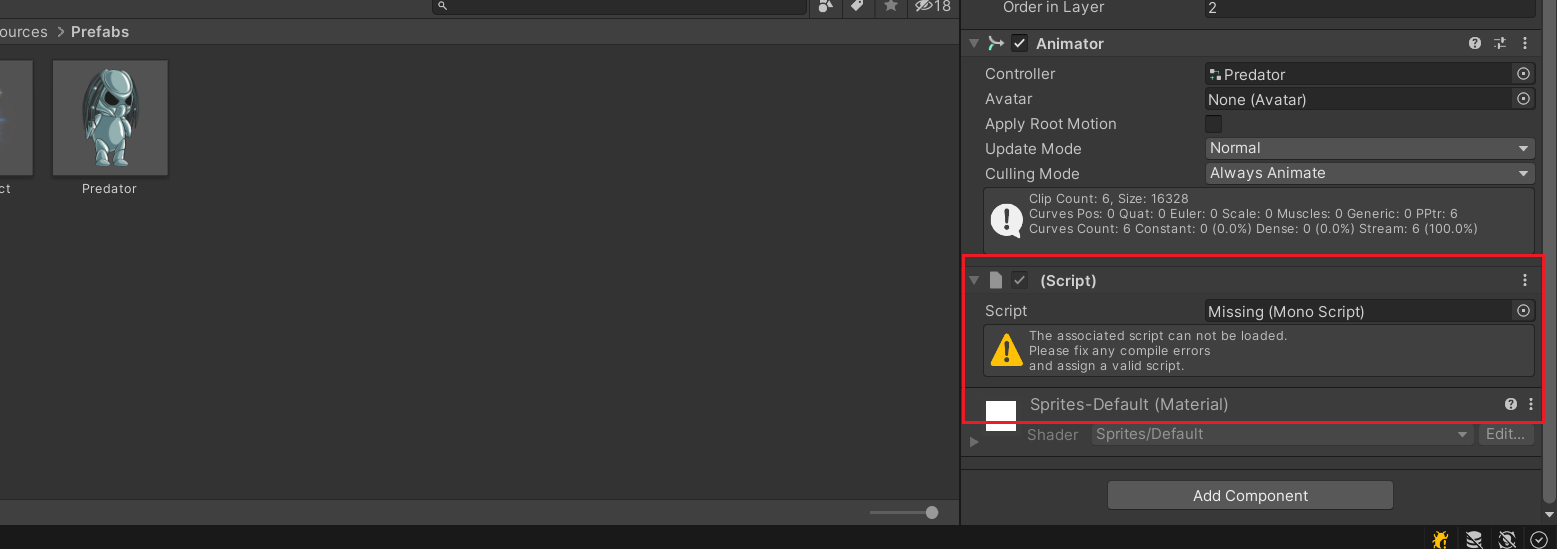The width and height of the screenshot is (1557, 549).
Task: Click the activity progress checkmark icon
Action: tap(1539, 540)
